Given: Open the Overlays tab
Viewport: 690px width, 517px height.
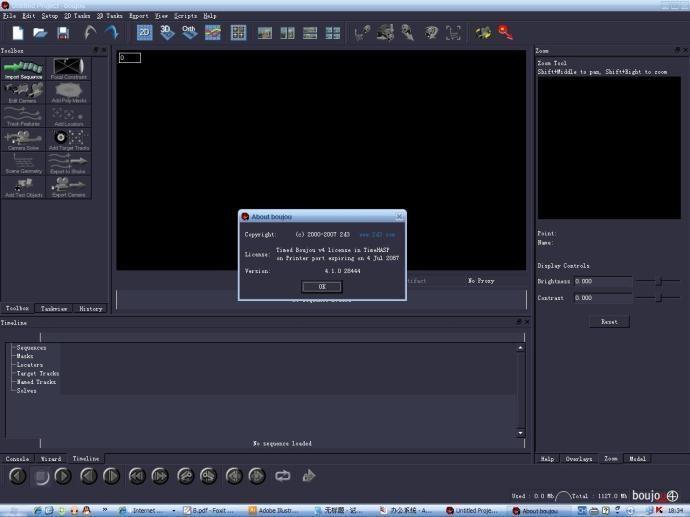Looking at the screenshot, I should (579, 459).
